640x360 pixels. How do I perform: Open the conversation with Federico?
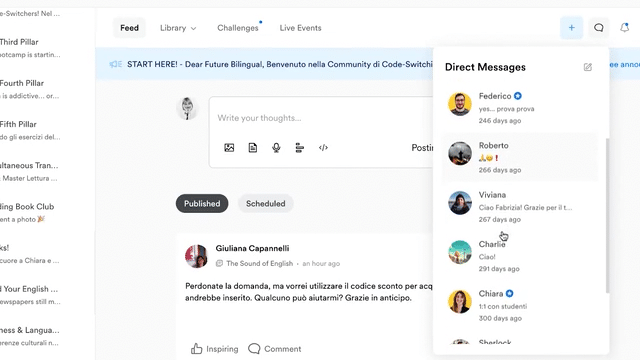coord(520,108)
